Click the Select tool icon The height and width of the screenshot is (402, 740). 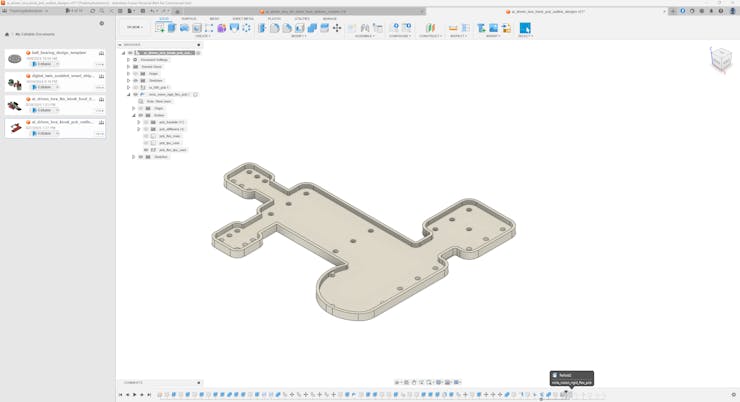(x=525, y=28)
